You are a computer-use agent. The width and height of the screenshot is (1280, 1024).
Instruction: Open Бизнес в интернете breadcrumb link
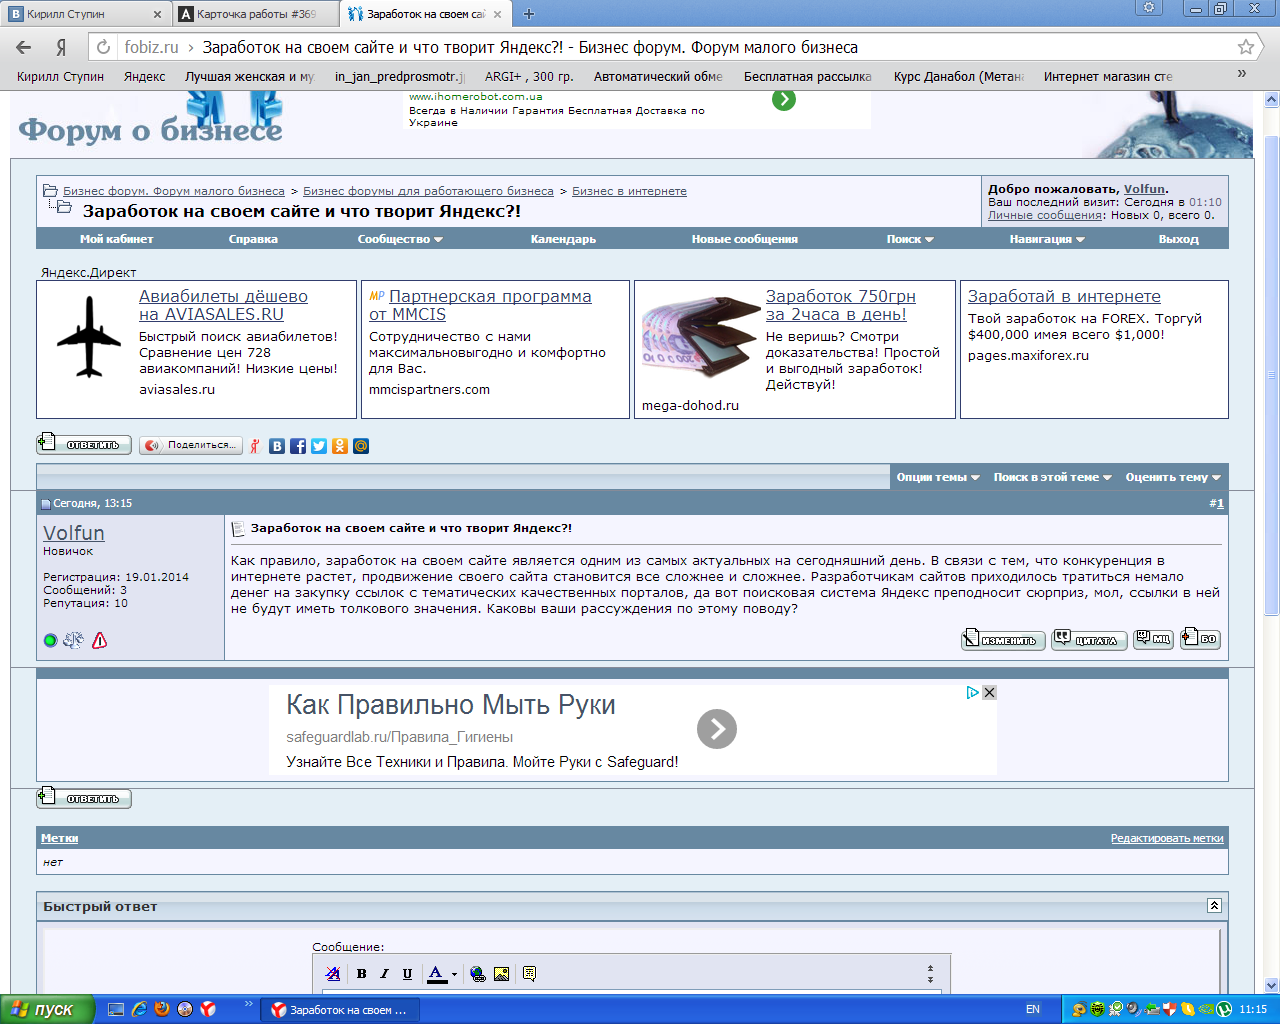629,191
